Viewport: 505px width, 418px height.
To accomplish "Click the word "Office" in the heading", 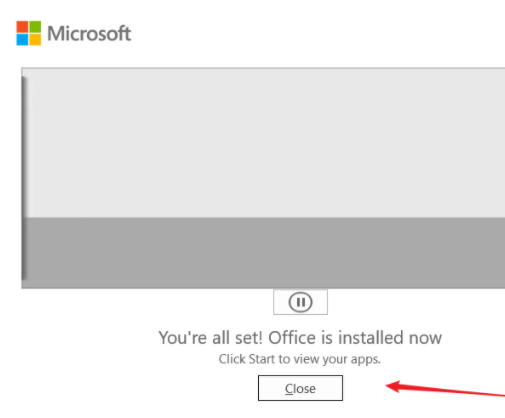I will click(x=292, y=338).
